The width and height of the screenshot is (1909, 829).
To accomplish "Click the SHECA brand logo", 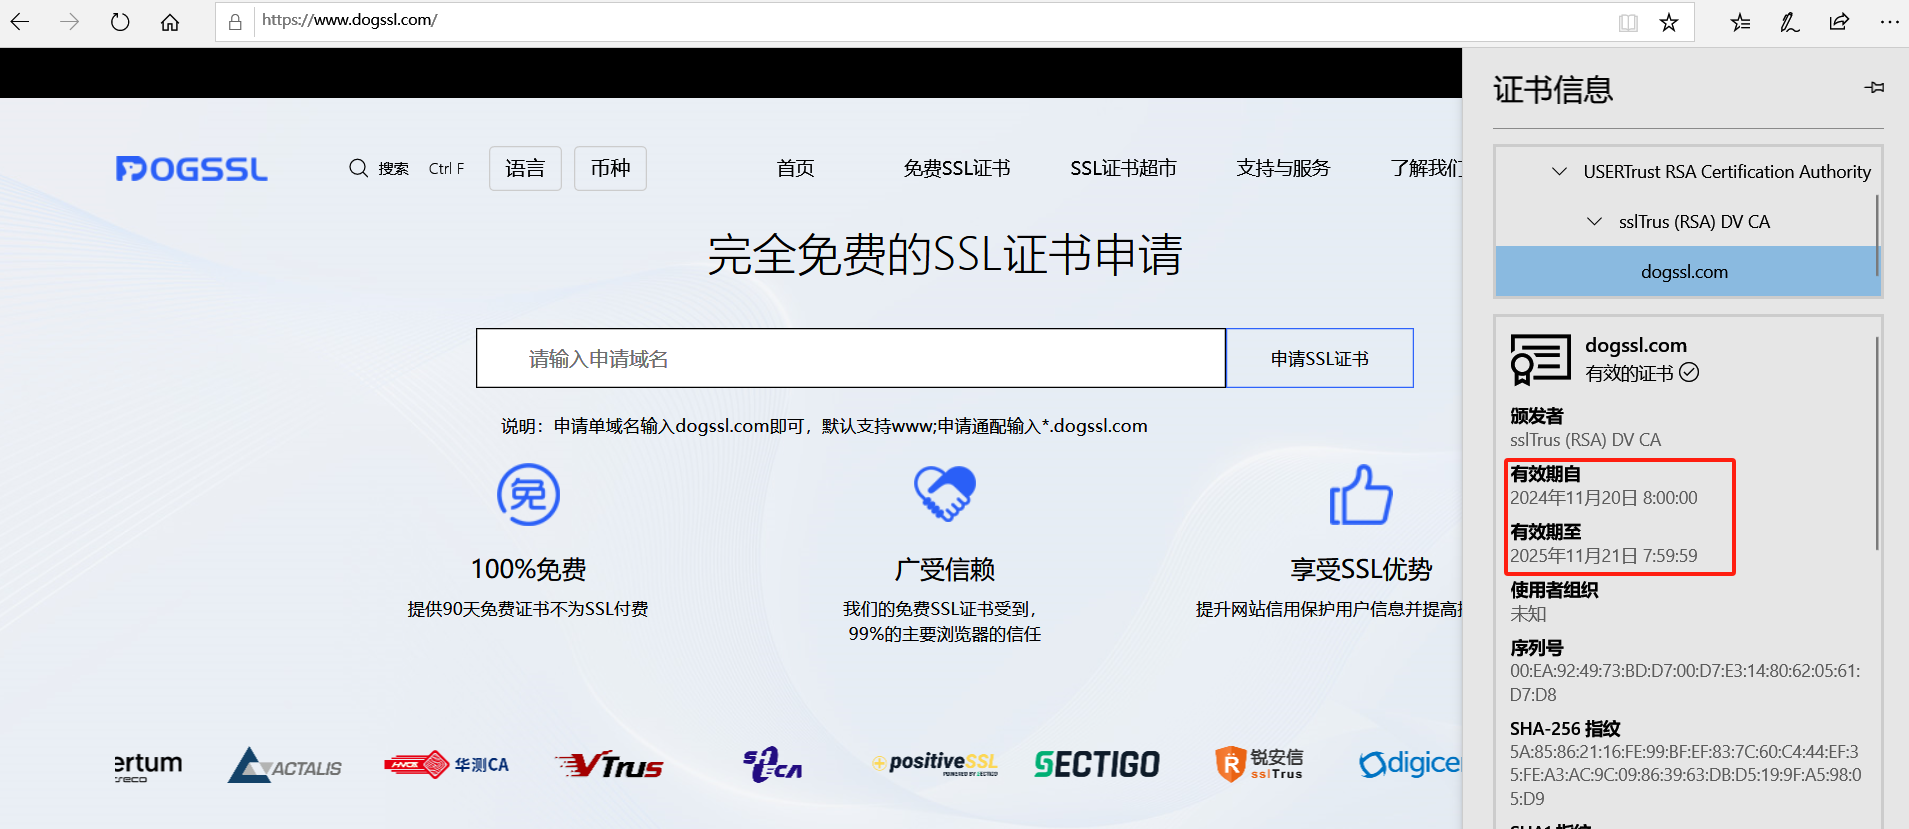I will click(772, 765).
